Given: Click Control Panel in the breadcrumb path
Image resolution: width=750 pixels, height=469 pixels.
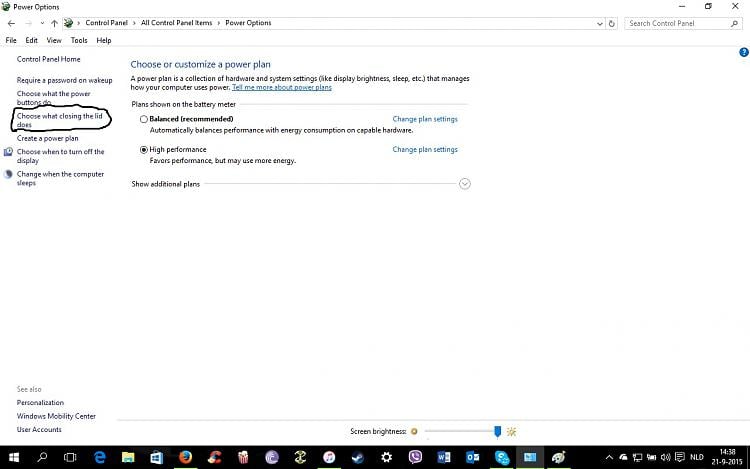Looking at the screenshot, I should point(107,23).
